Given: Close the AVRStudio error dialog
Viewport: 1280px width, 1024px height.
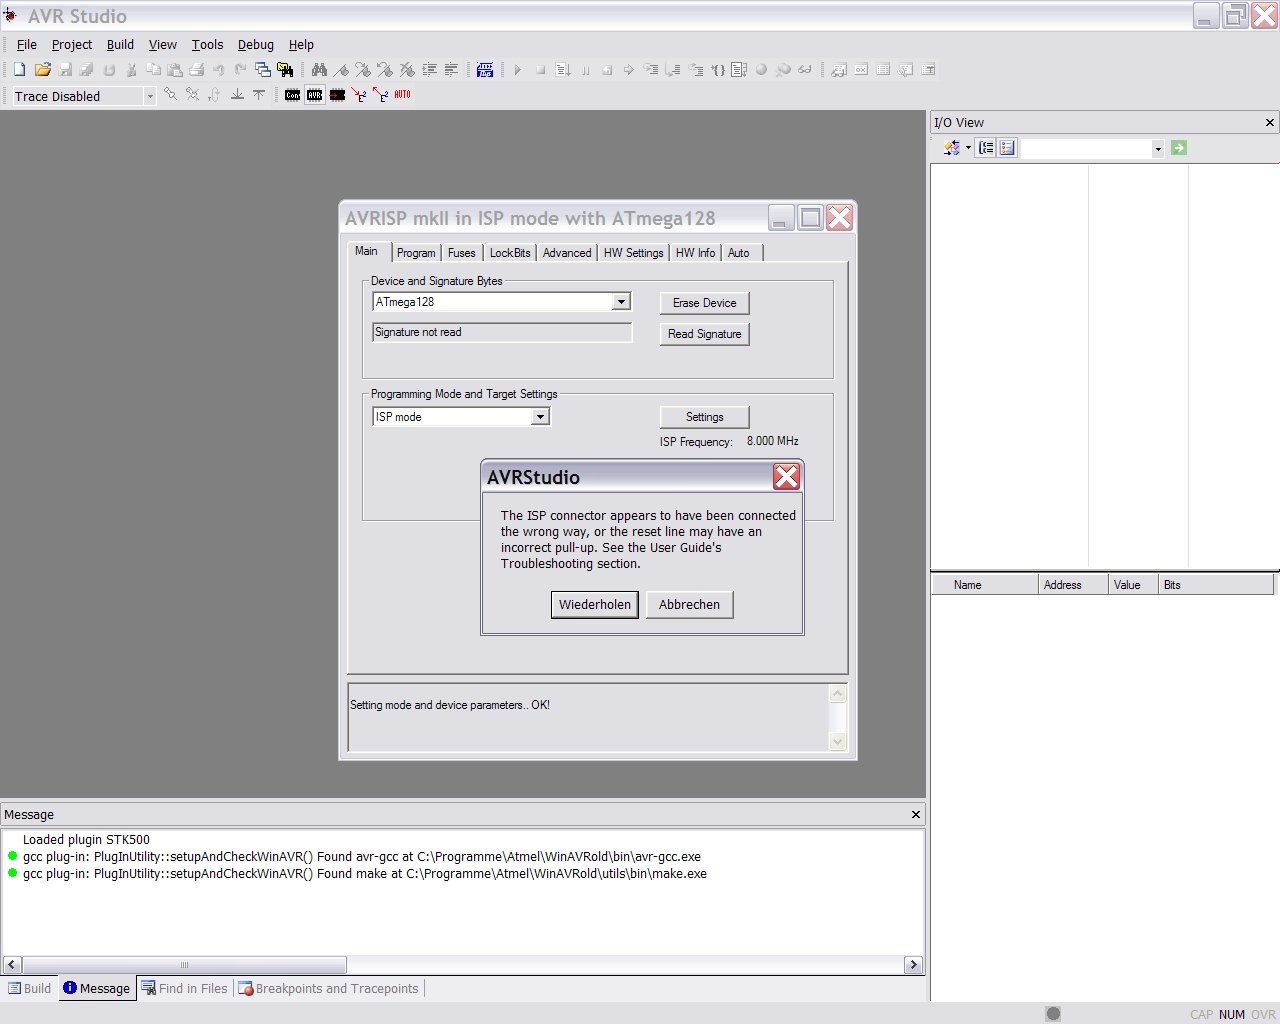Looking at the screenshot, I should click(786, 477).
